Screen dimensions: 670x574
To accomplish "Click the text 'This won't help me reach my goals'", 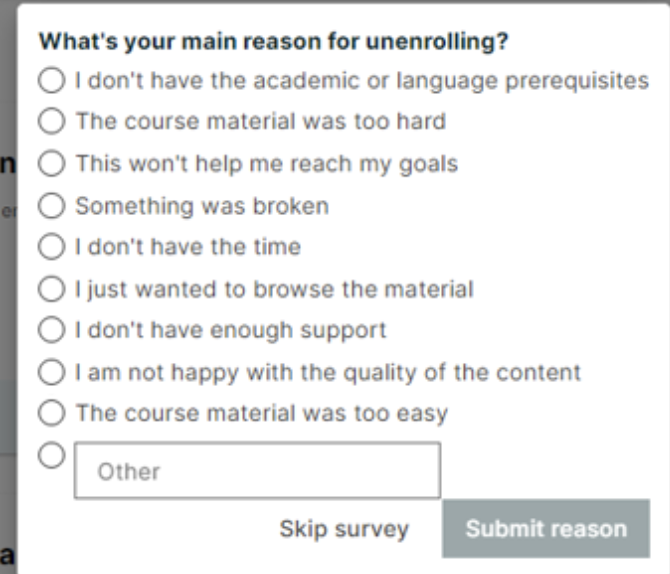I will pyautogui.click(x=267, y=164).
